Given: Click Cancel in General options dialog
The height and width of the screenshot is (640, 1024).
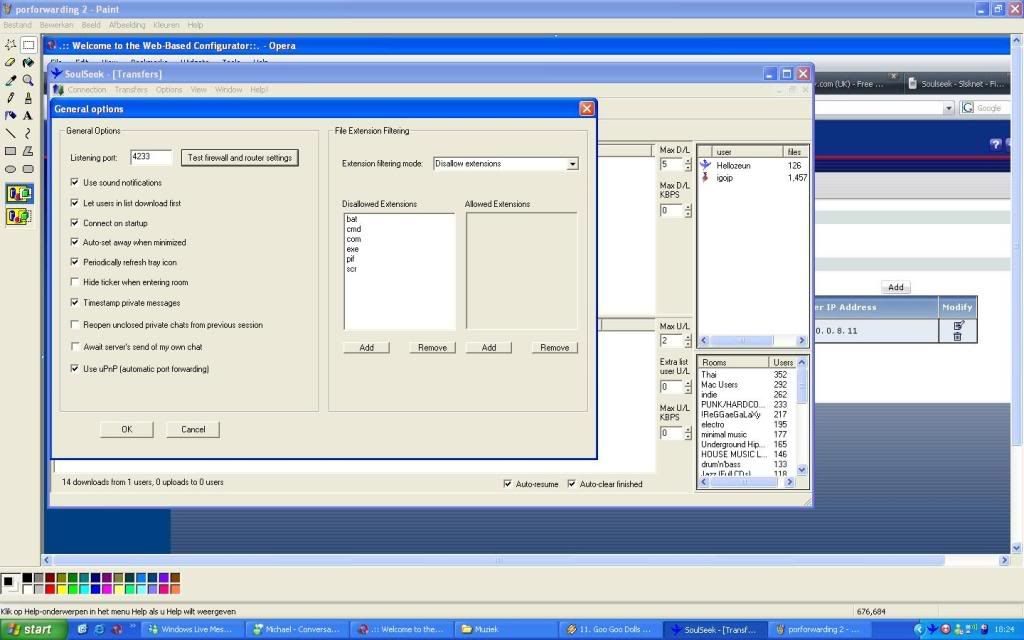Looking at the screenshot, I should 193,429.
